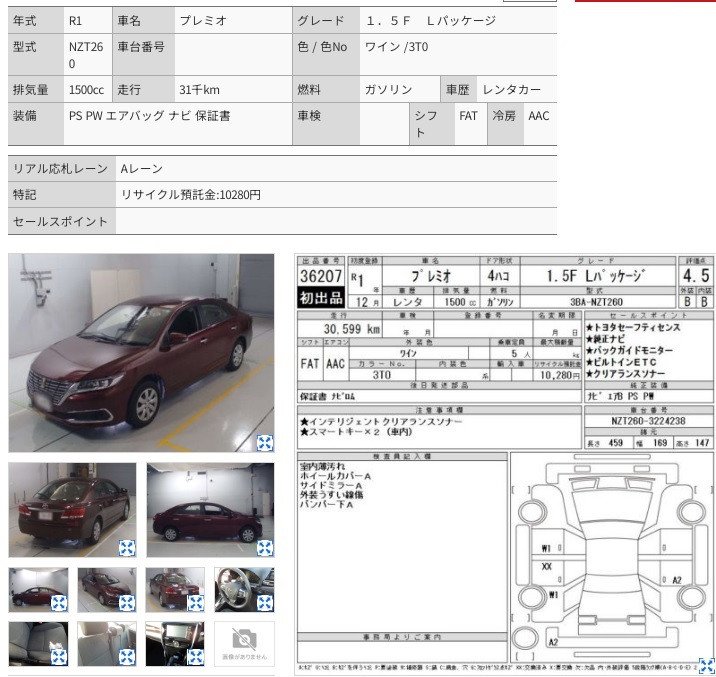Select the mileage value 31千km
This screenshot has width=716, height=677.
[x=199, y=89]
